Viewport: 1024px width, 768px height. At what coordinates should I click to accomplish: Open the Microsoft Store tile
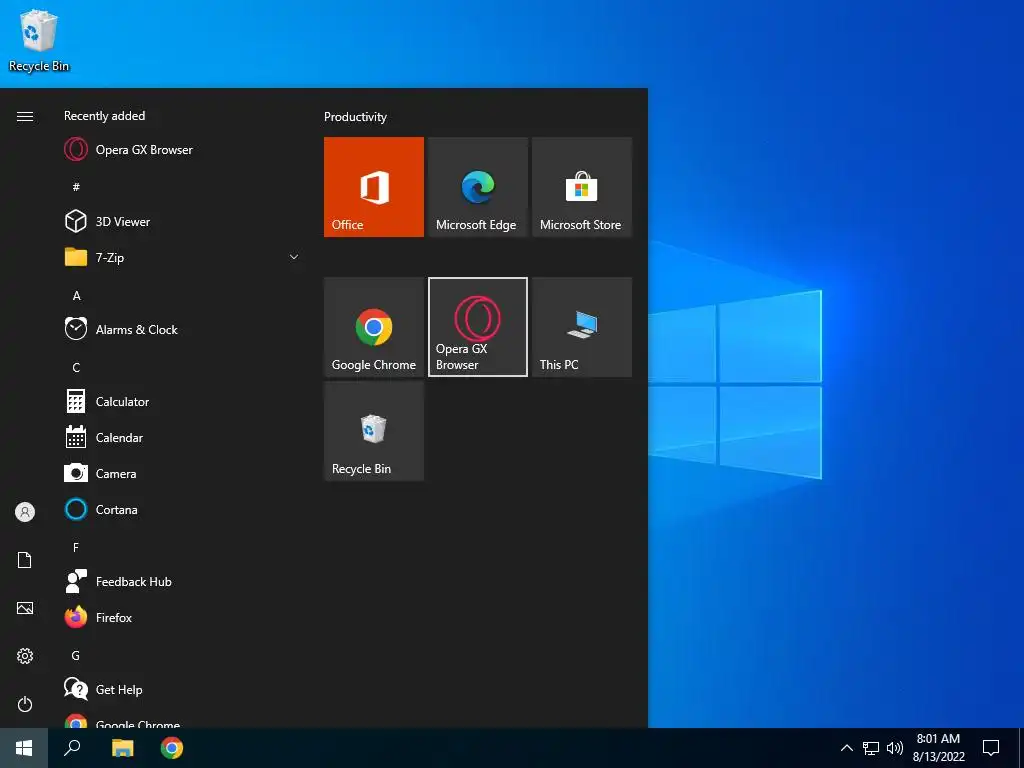[x=582, y=187]
